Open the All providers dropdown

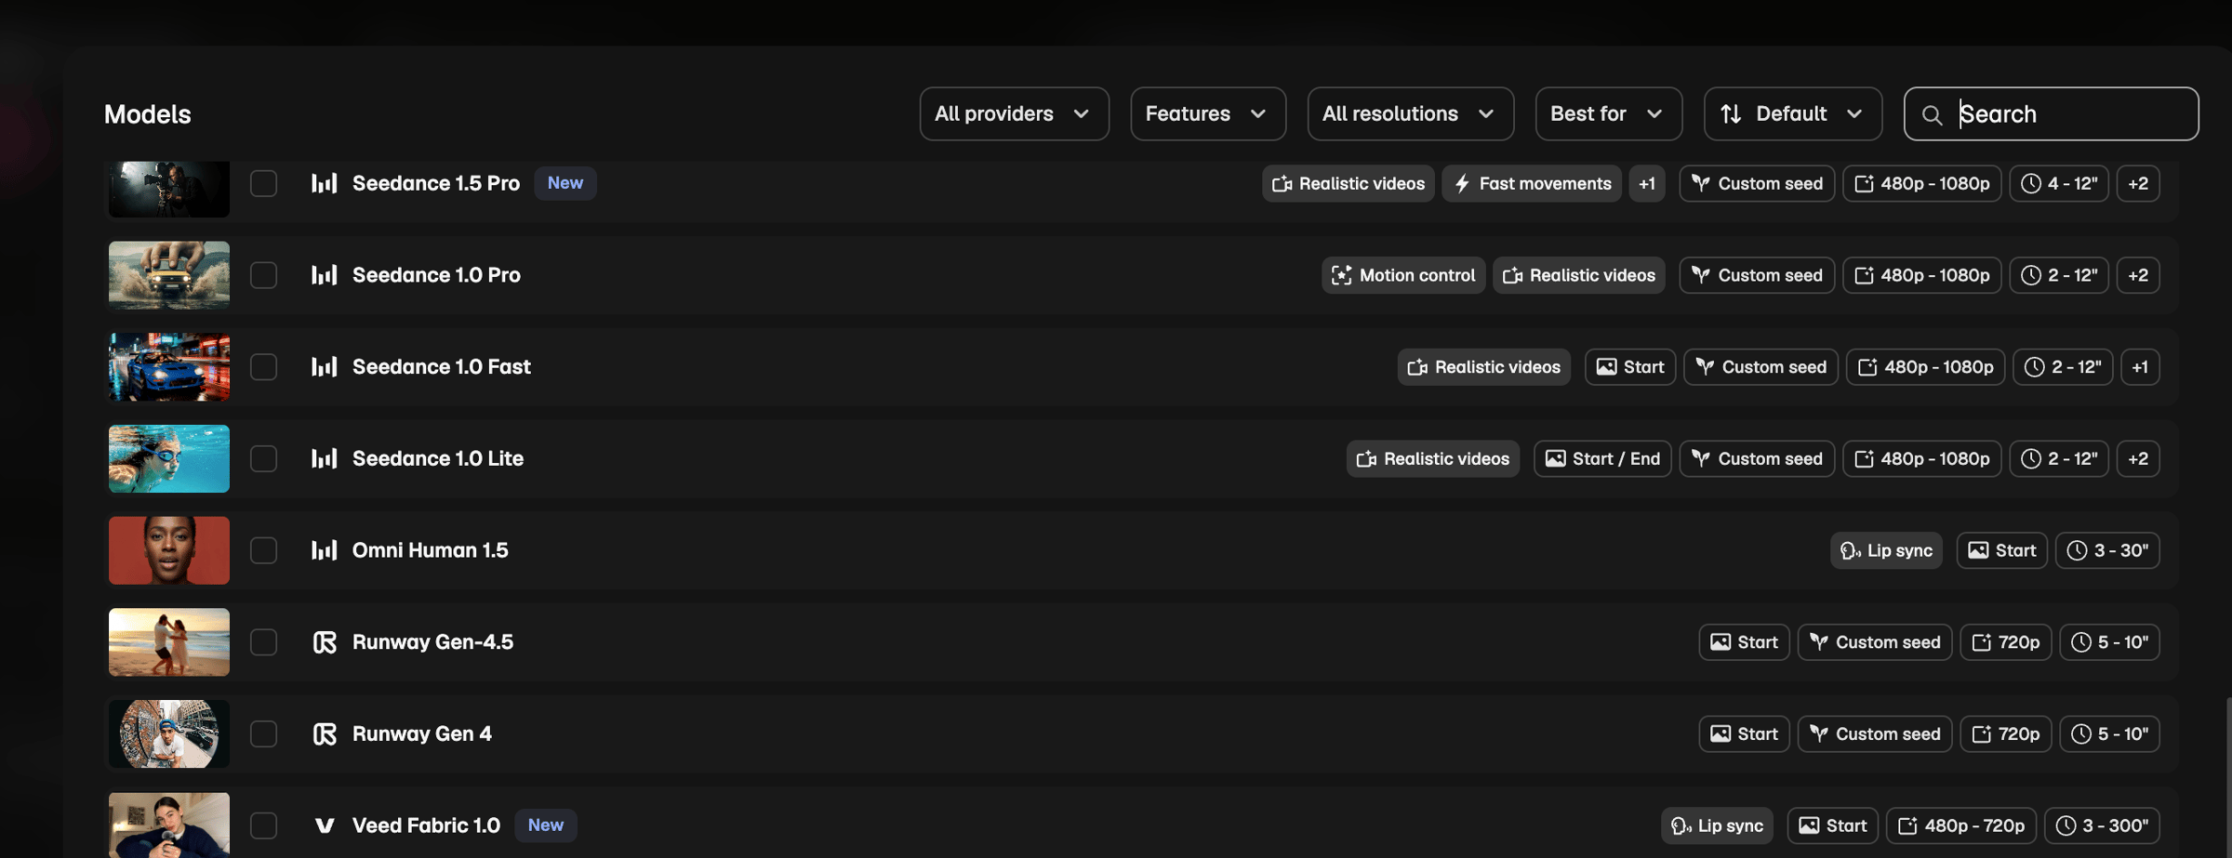(1014, 114)
